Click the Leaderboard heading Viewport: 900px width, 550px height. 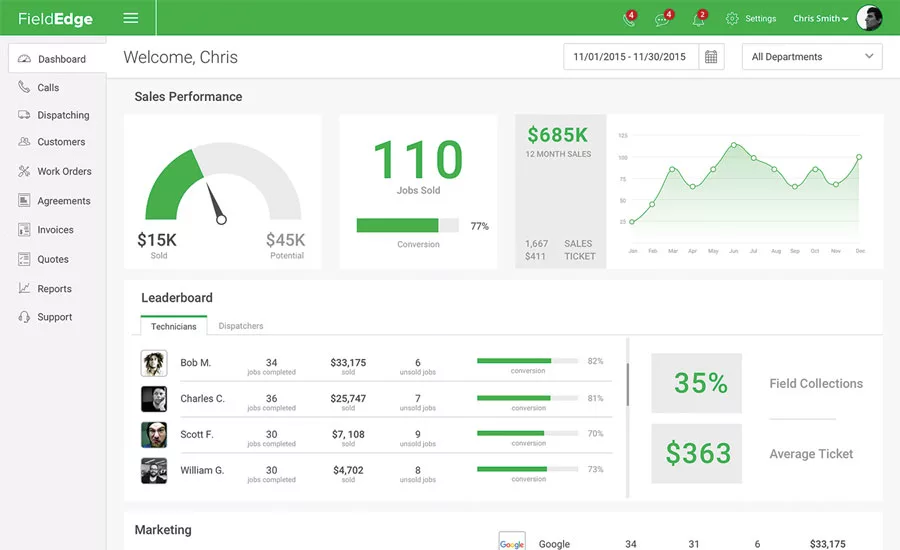click(177, 297)
